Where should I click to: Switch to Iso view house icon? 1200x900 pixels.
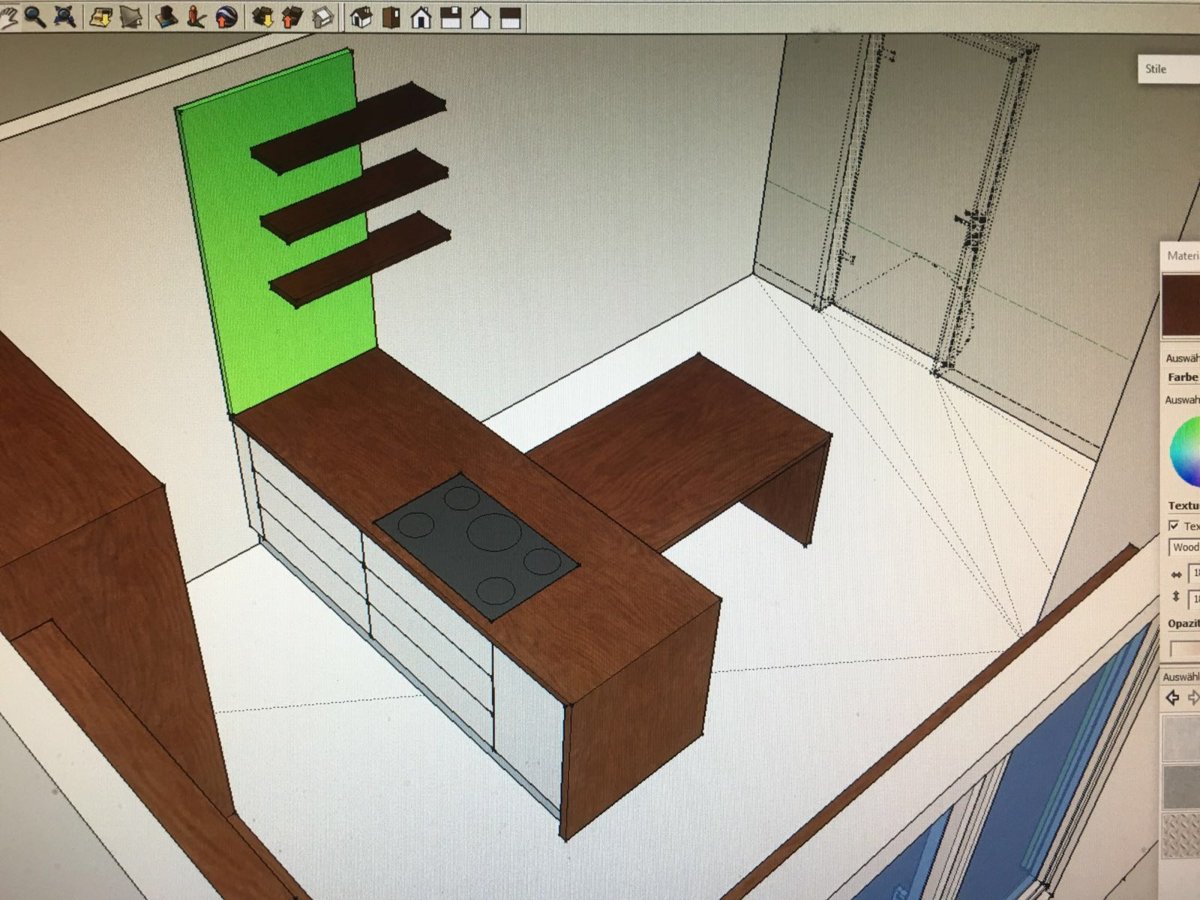pyautogui.click(x=361, y=17)
